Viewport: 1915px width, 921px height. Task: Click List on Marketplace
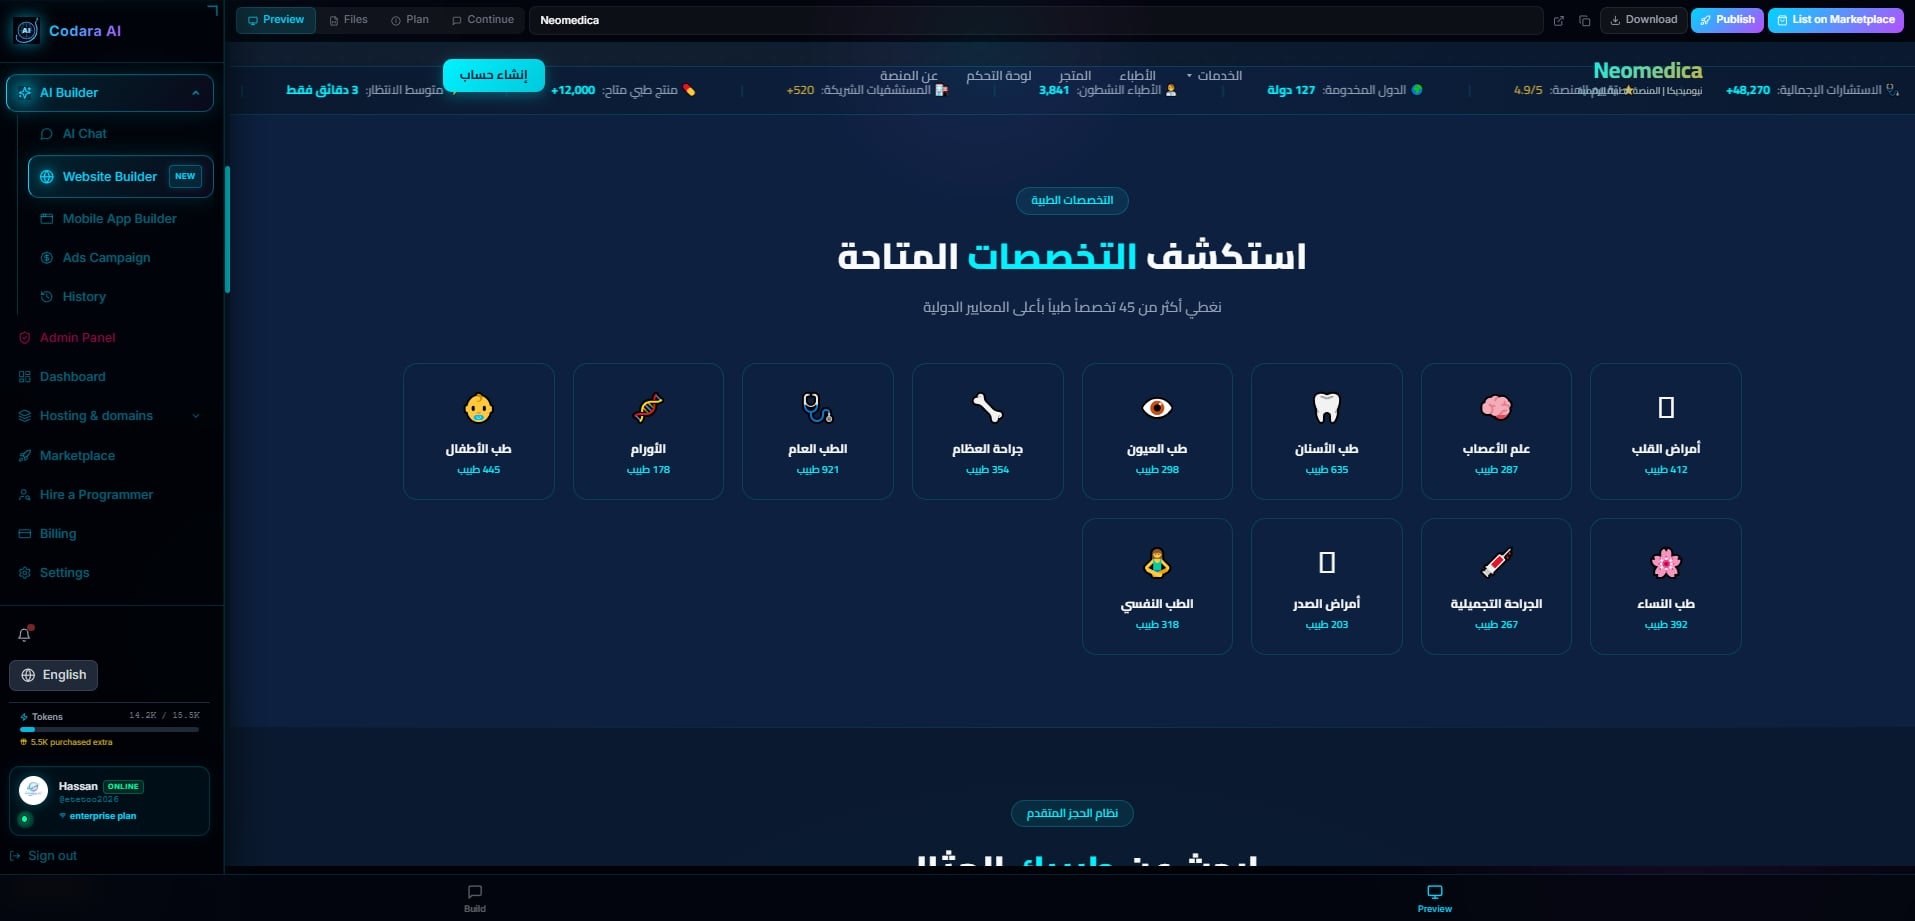(x=1836, y=19)
